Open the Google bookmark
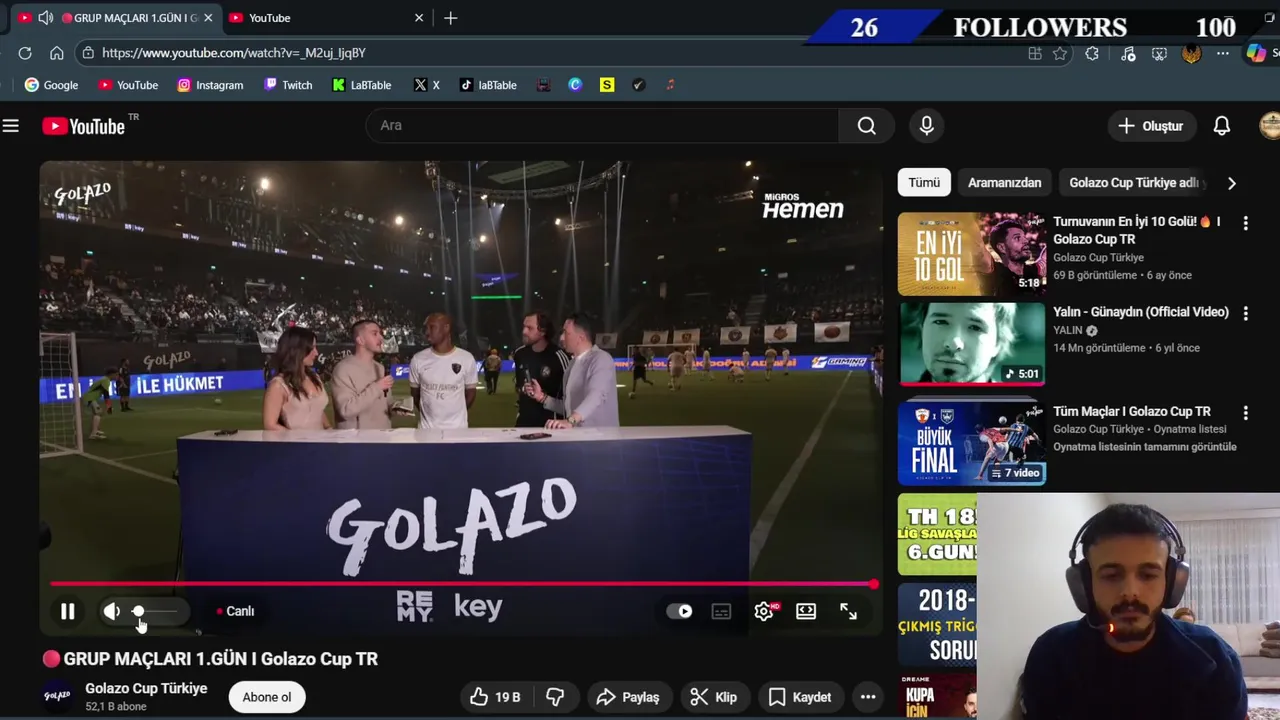 tap(51, 85)
